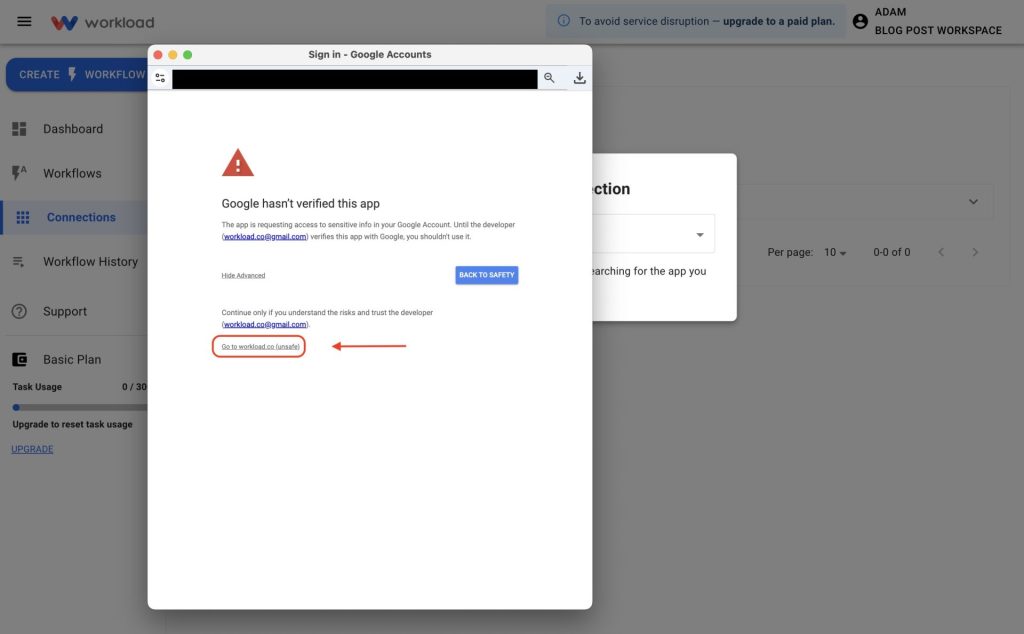
Task: Click upgrade to a paid plan link
Action: (x=778, y=21)
